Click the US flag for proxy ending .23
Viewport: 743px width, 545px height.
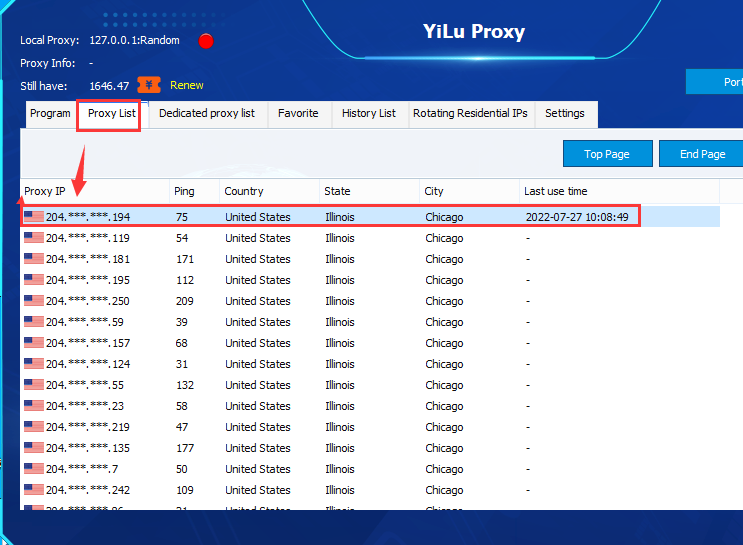[34, 406]
